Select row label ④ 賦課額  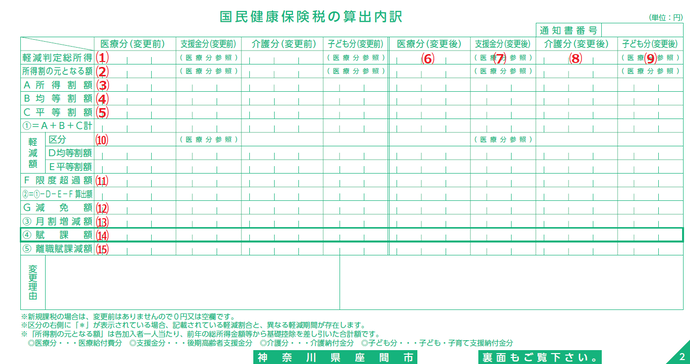tap(57, 235)
